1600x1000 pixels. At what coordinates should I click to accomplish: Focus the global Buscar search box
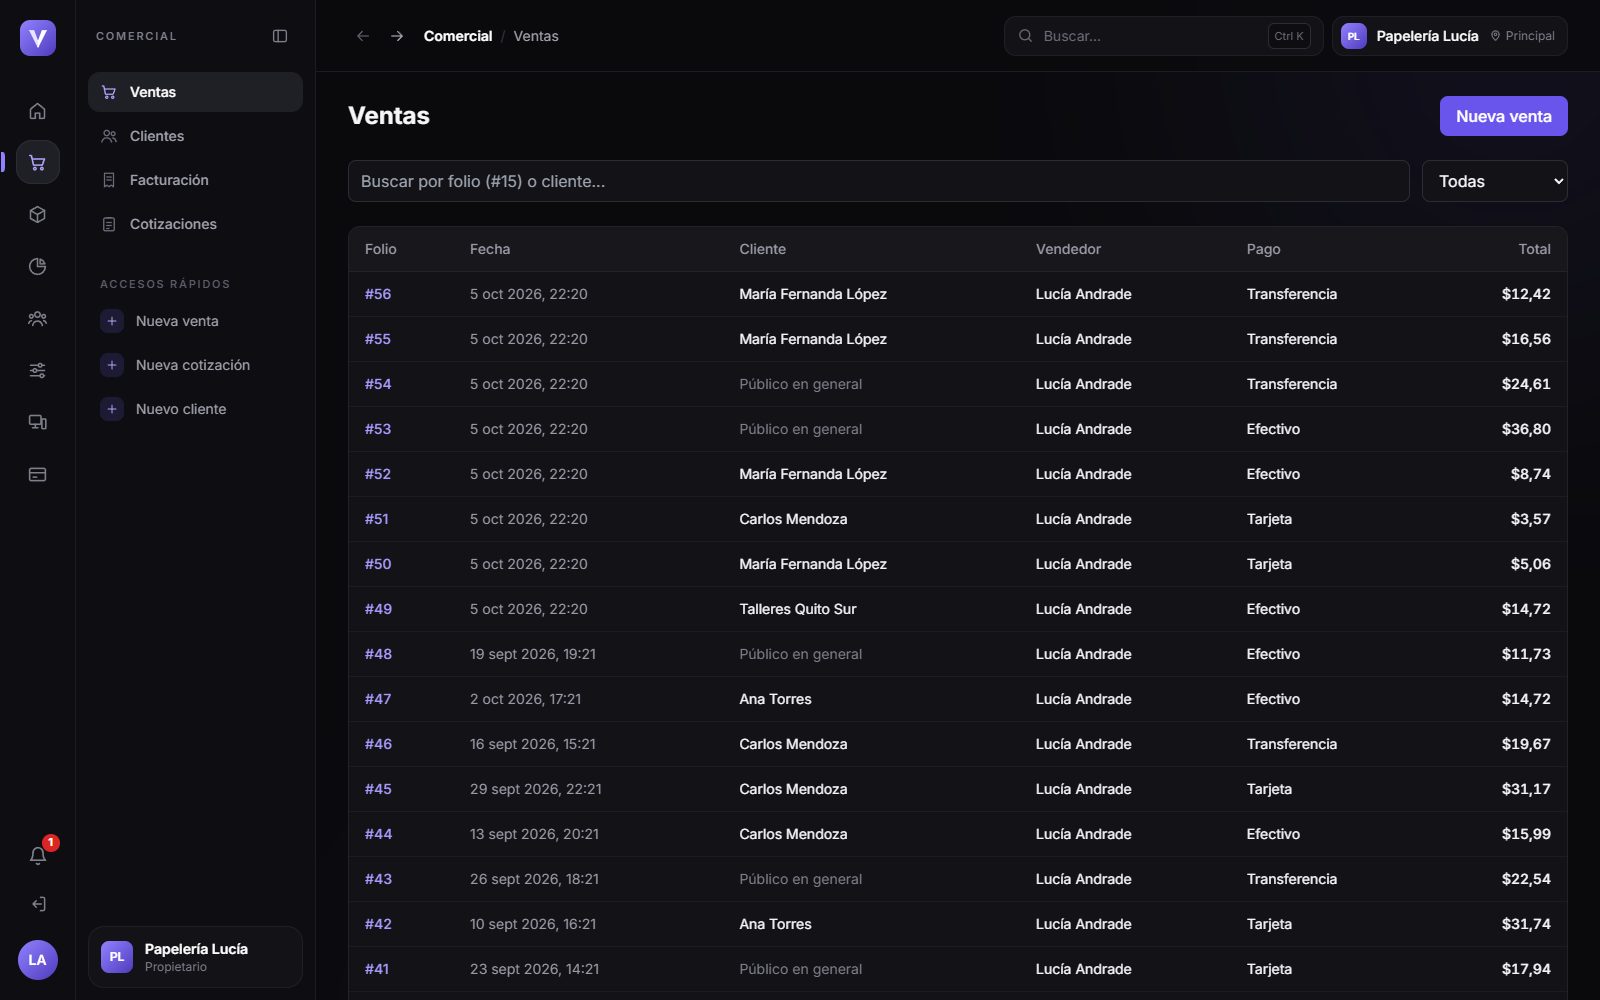pos(1163,36)
